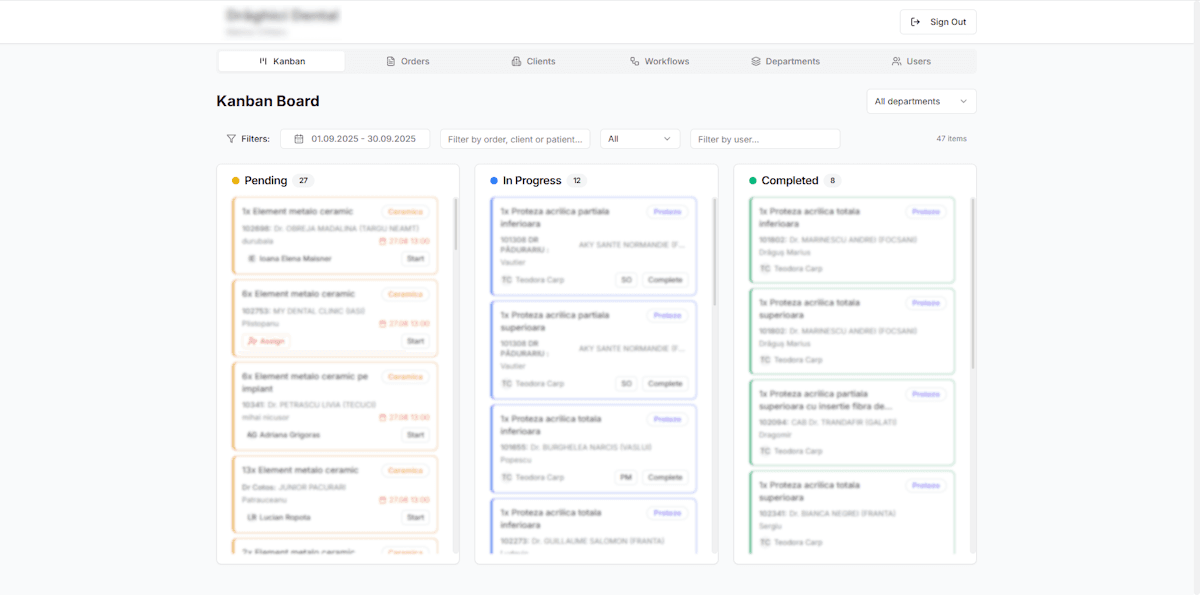Click the calendar icon in date range
Image resolution: width=1200 pixels, height=595 pixels.
pos(299,139)
